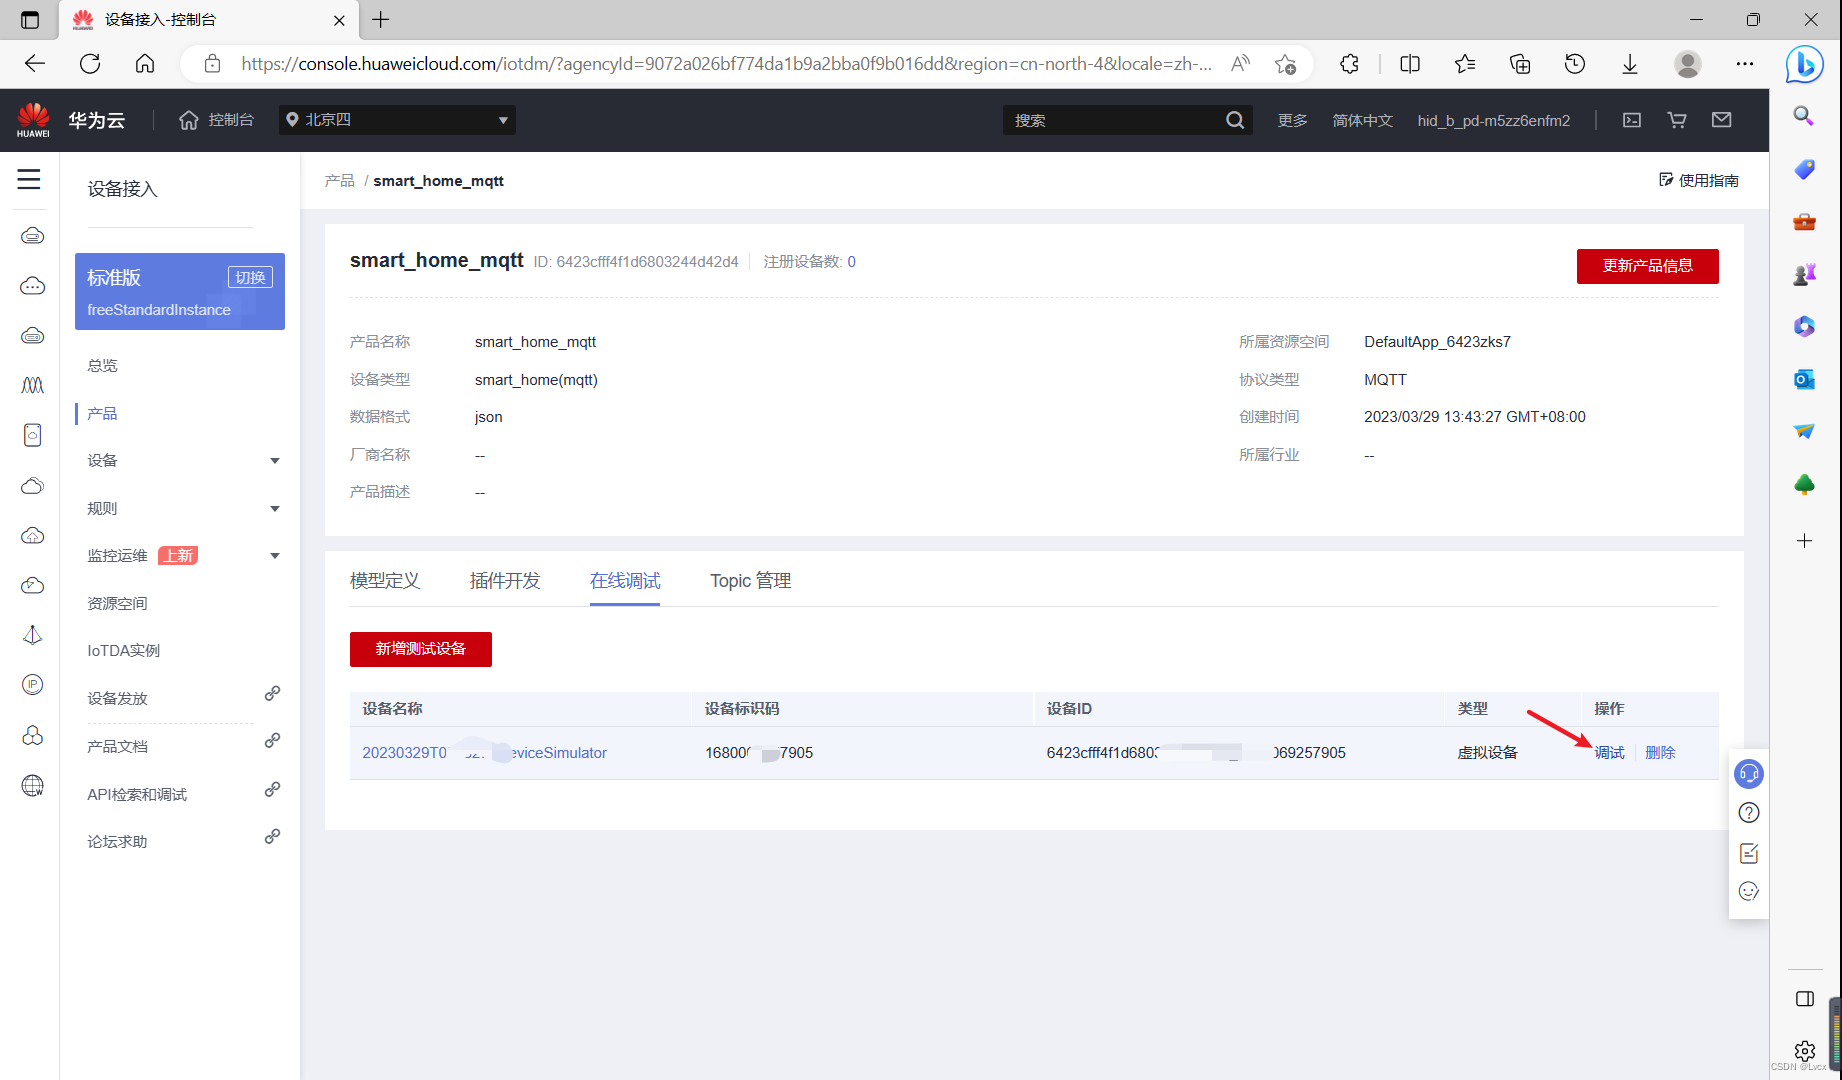Screen dimensions: 1842x1080
Task: Click the 新增测试设备 button
Action: (421, 649)
